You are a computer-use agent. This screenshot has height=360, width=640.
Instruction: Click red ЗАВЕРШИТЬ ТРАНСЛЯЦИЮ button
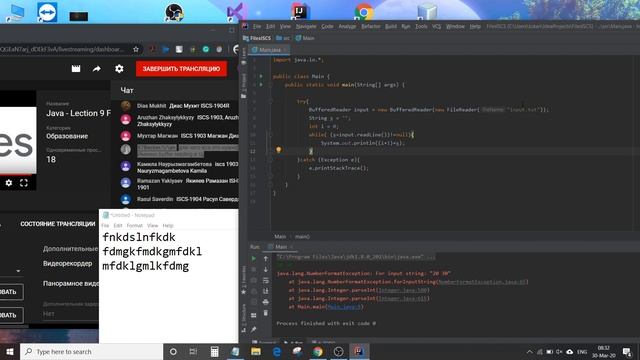click(x=181, y=69)
